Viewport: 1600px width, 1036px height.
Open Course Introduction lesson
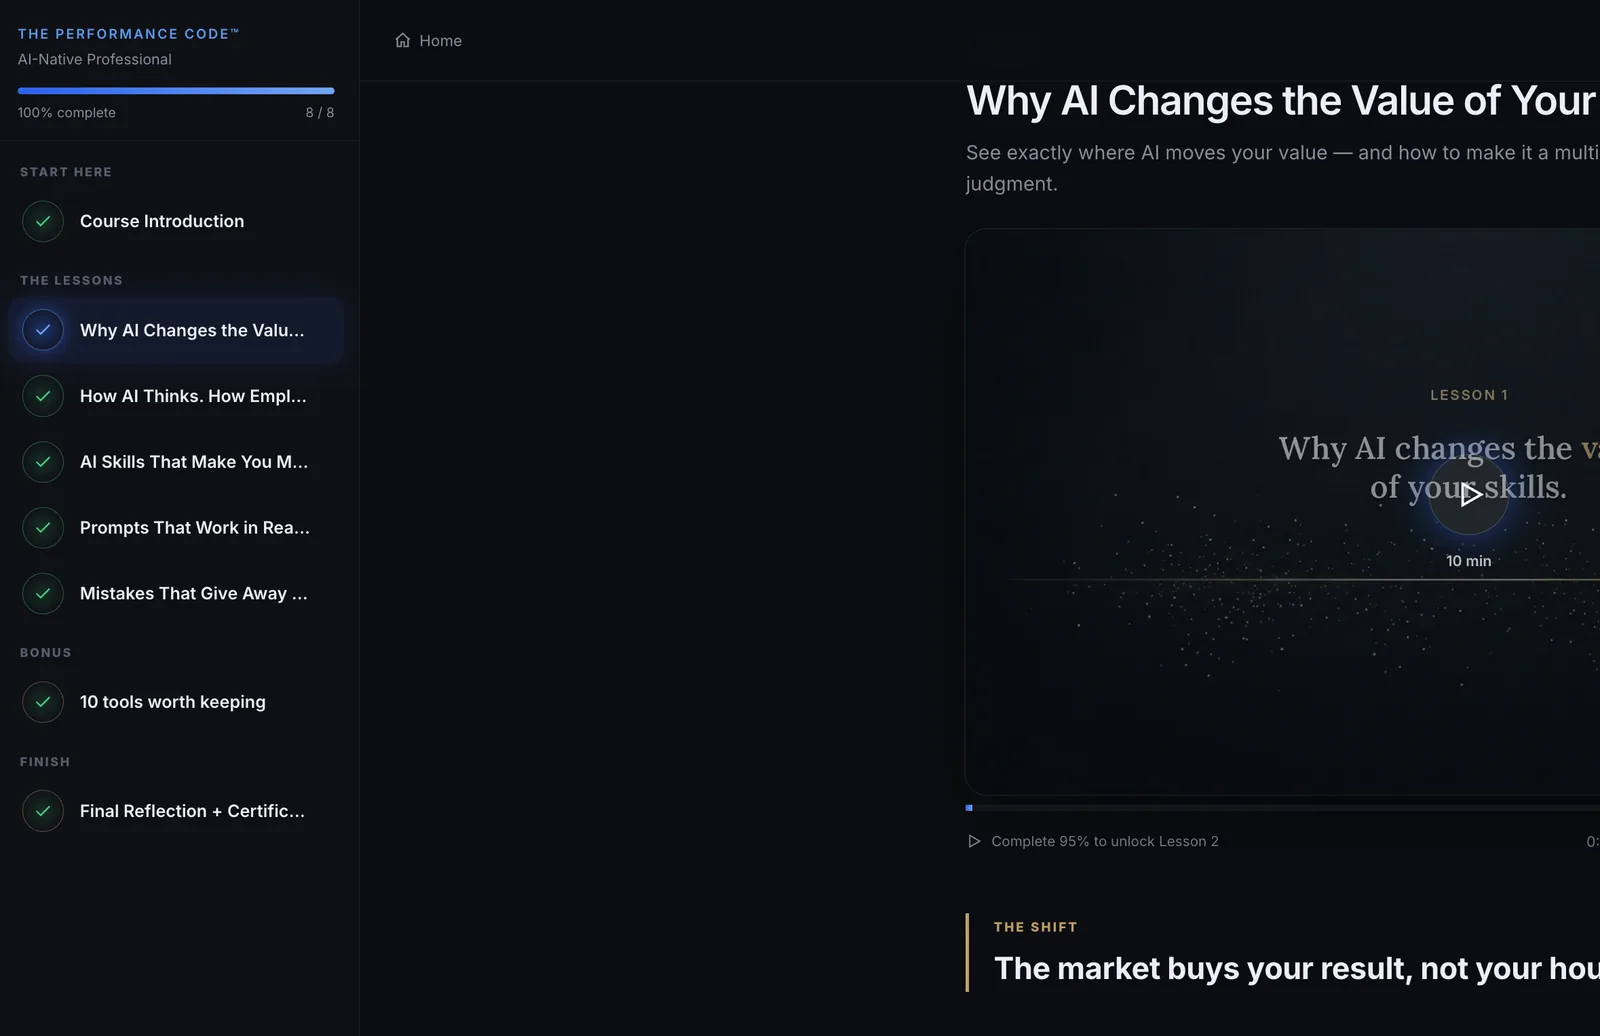click(176, 221)
